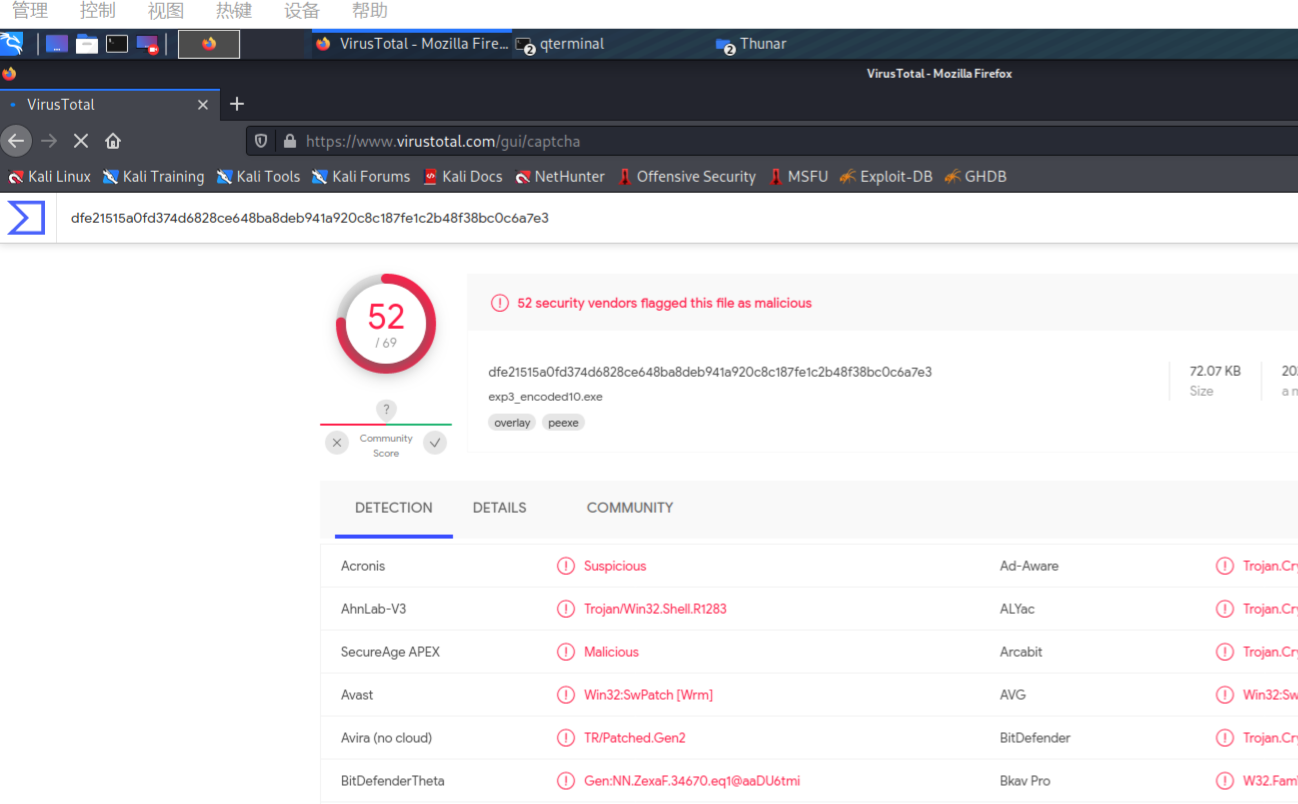Screen dimensions: 1298x804
Task: Open the MSFU bookmark
Action: (798, 177)
